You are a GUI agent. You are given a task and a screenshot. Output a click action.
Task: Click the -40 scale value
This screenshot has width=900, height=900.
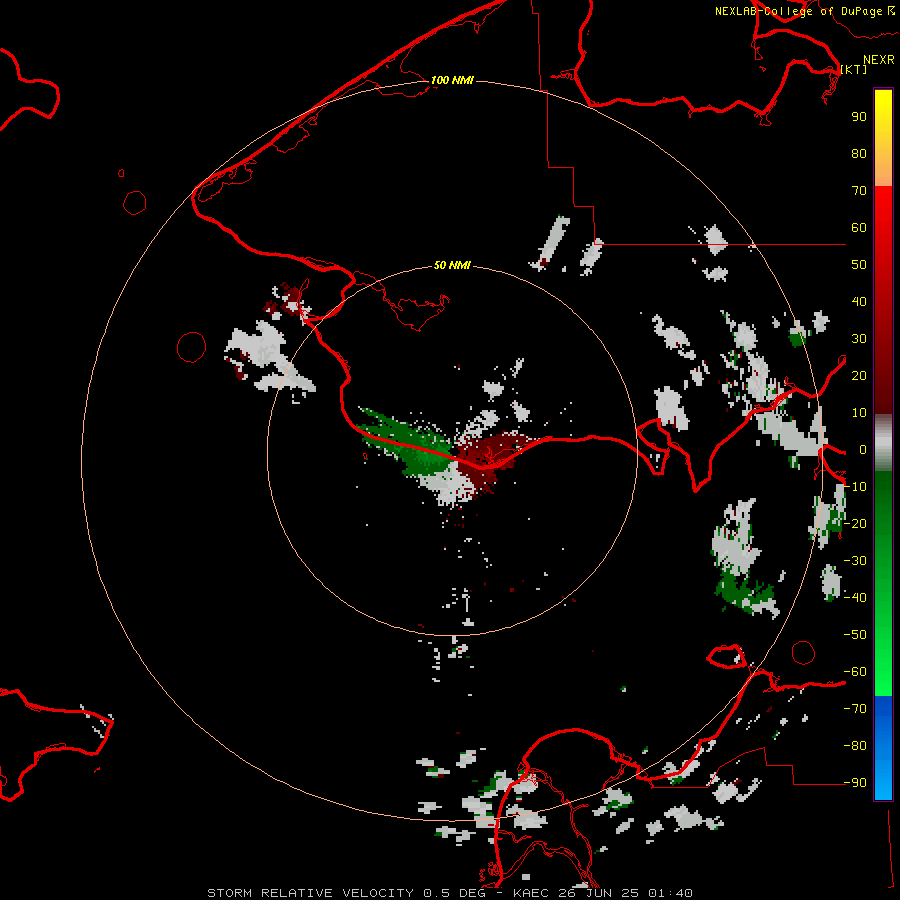[x=855, y=598]
